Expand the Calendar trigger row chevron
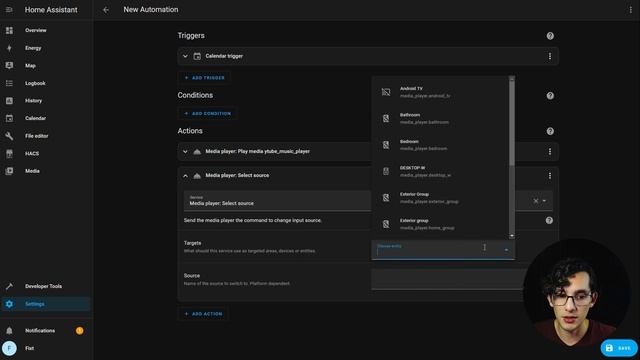640x360 pixels. tap(185, 56)
